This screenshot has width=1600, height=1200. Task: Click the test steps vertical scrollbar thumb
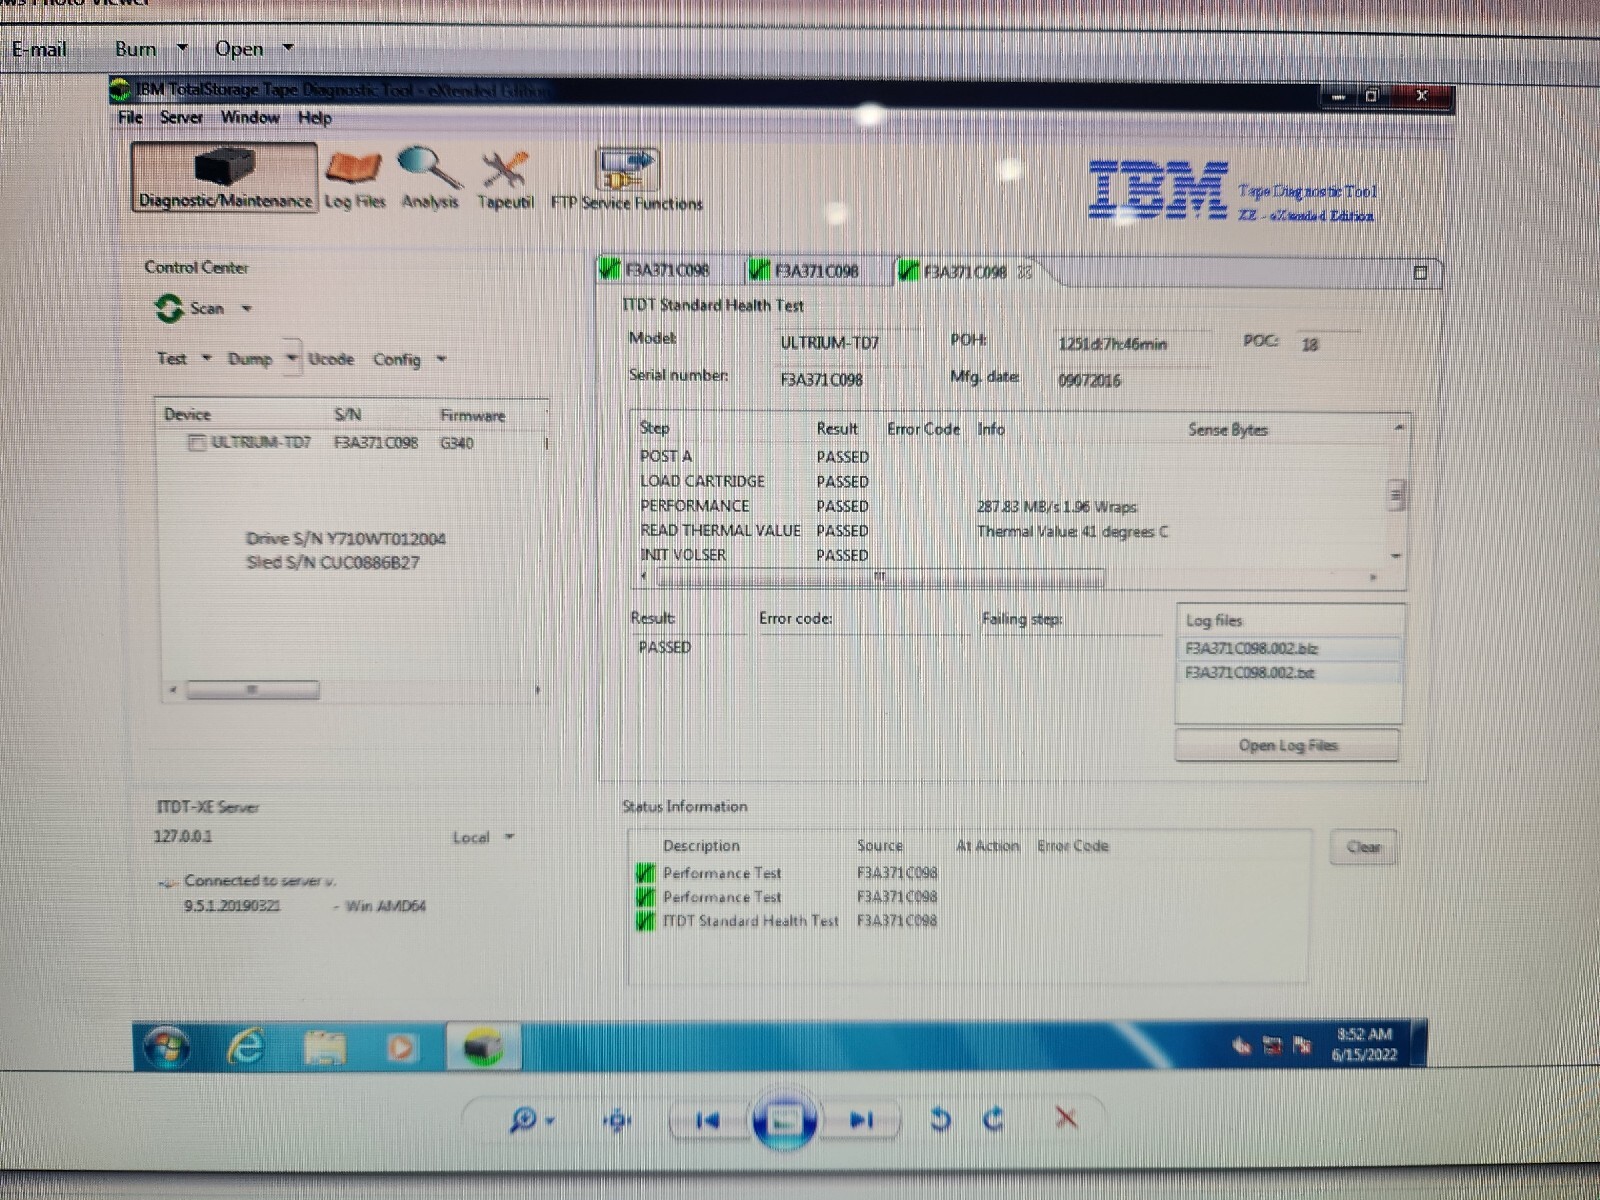pos(1396,494)
